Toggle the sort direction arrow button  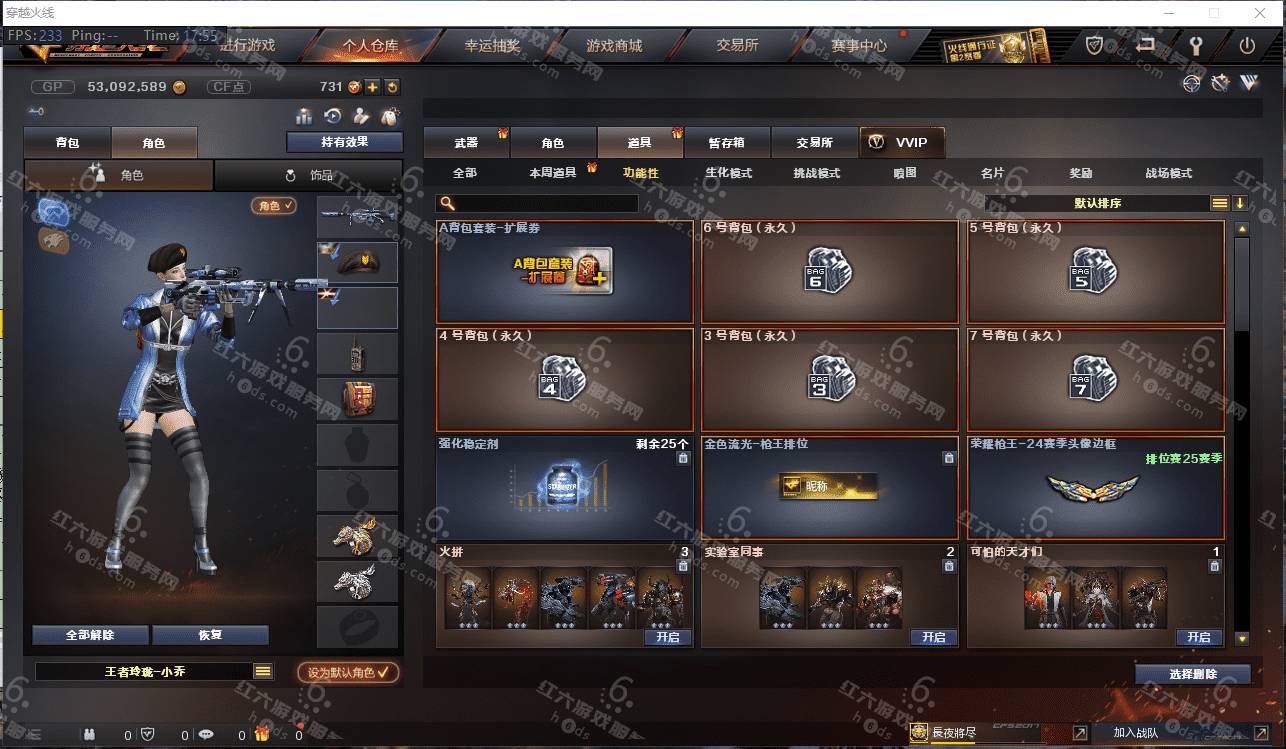[1240, 203]
